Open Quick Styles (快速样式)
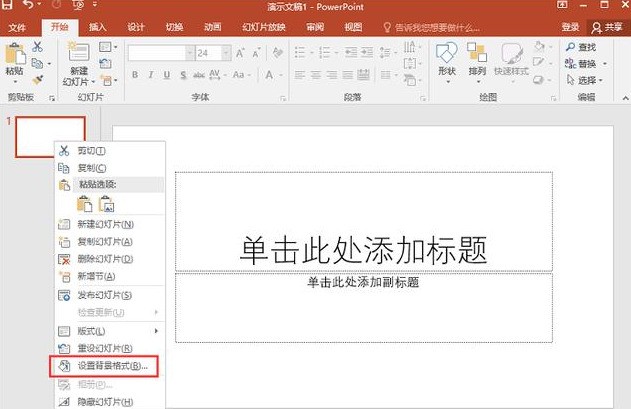This screenshot has height=409, width=631. click(x=512, y=57)
